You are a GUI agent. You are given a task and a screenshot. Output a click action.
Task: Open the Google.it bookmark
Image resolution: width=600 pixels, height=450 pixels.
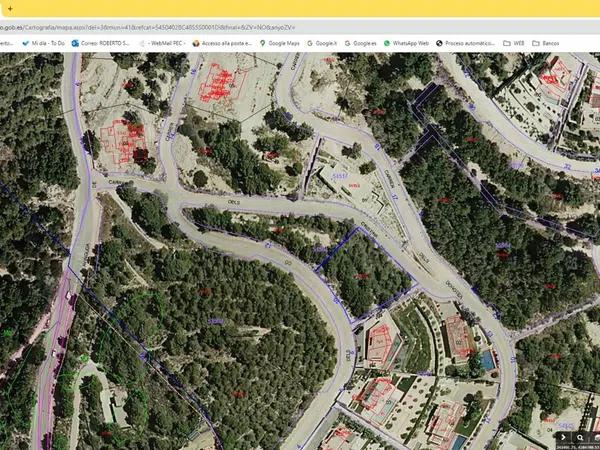pos(325,44)
